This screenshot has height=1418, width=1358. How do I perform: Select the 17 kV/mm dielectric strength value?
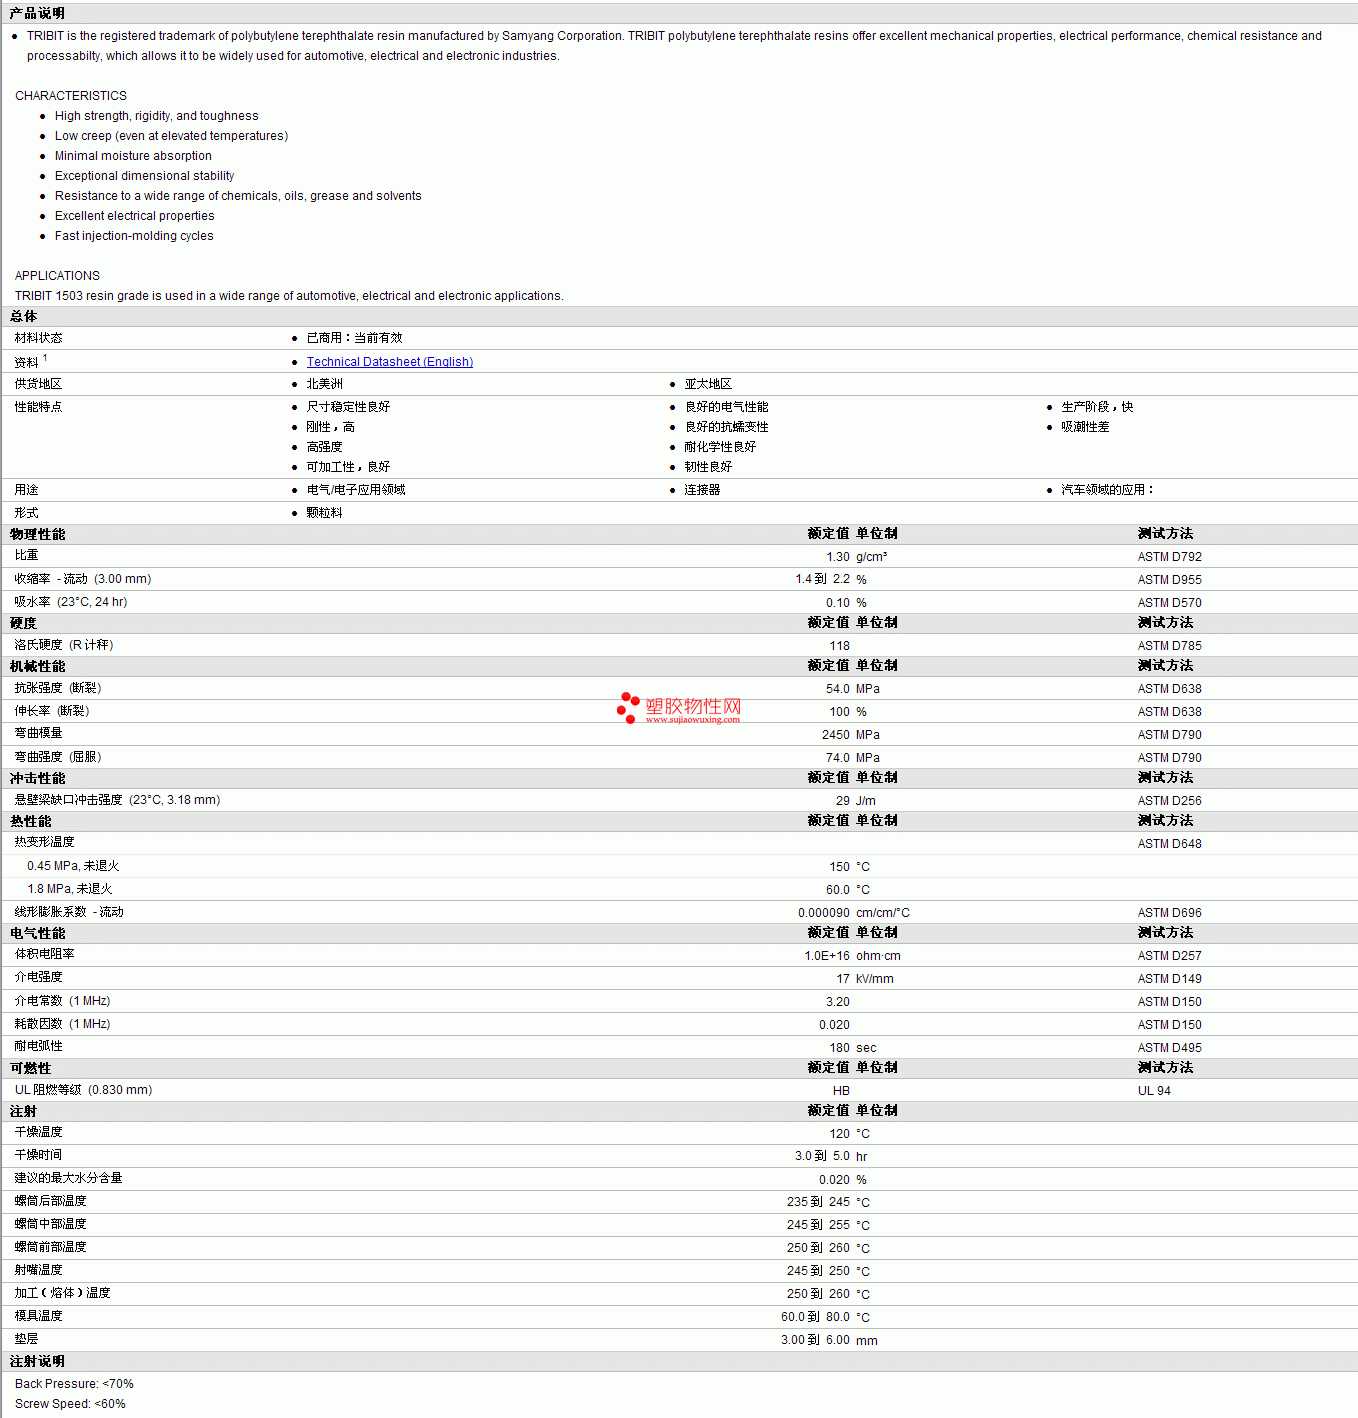coord(843,979)
